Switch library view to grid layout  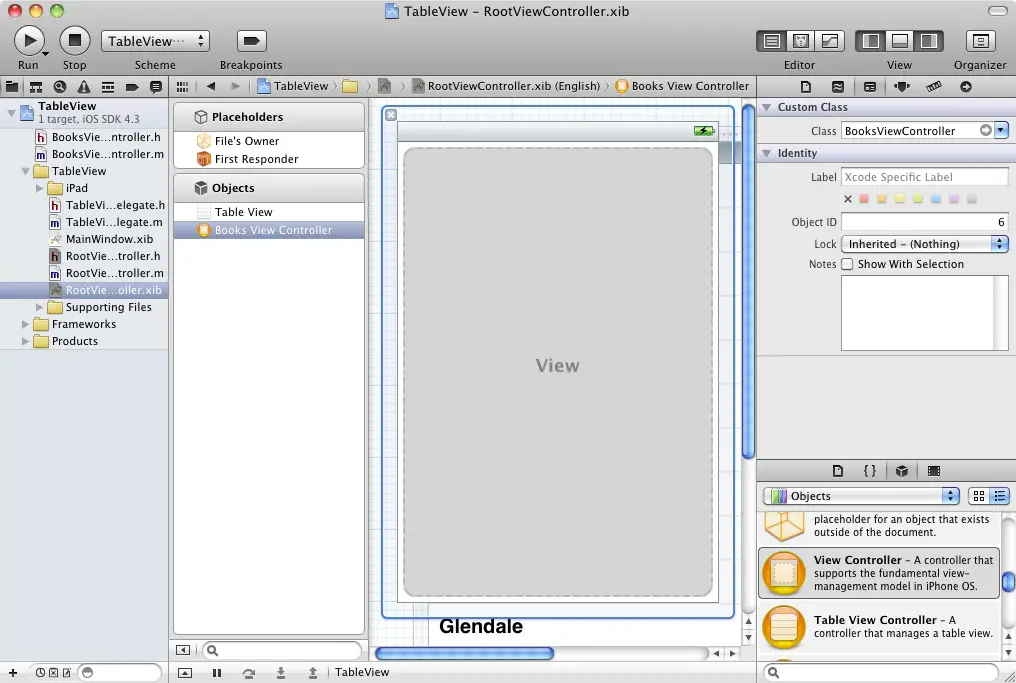979,496
